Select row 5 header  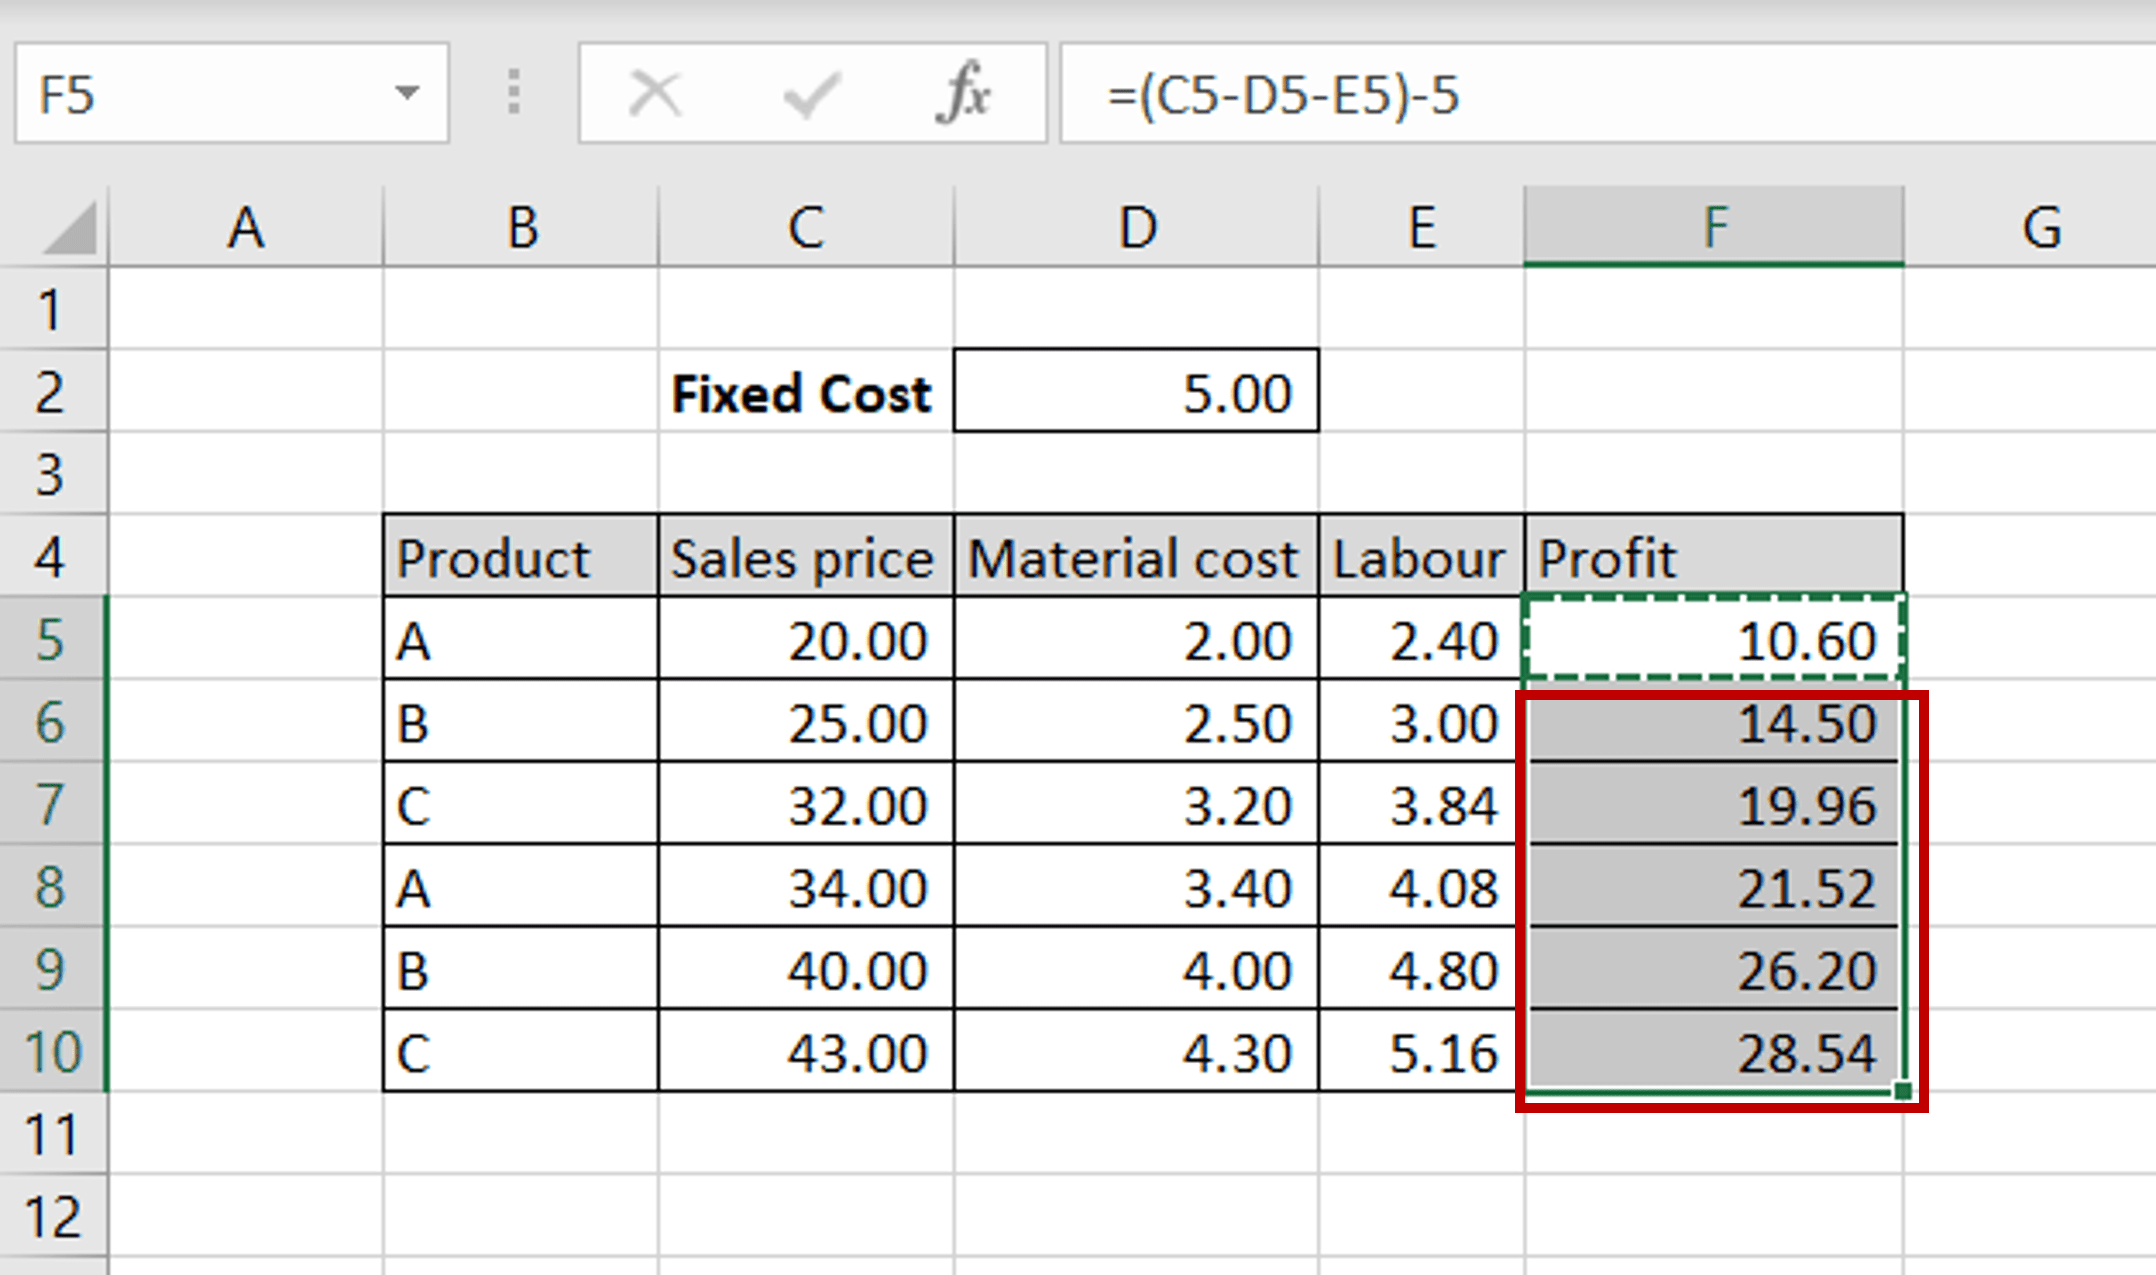pos(52,640)
